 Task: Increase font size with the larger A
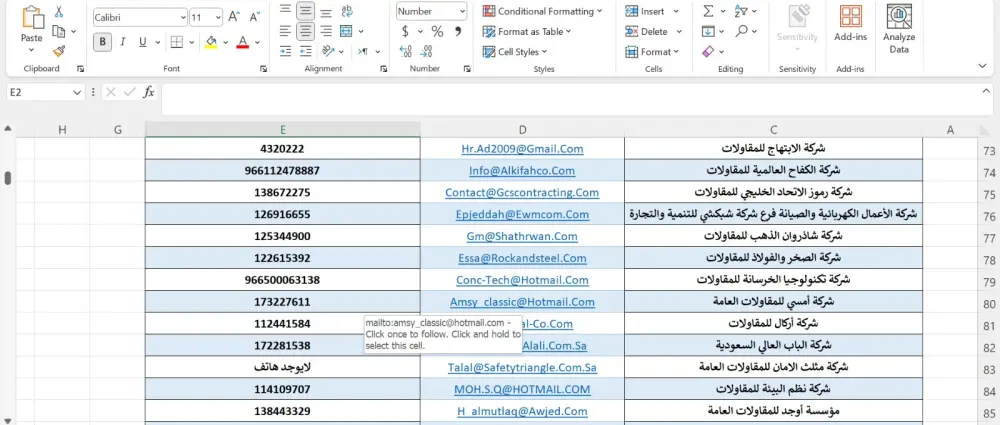click(234, 17)
